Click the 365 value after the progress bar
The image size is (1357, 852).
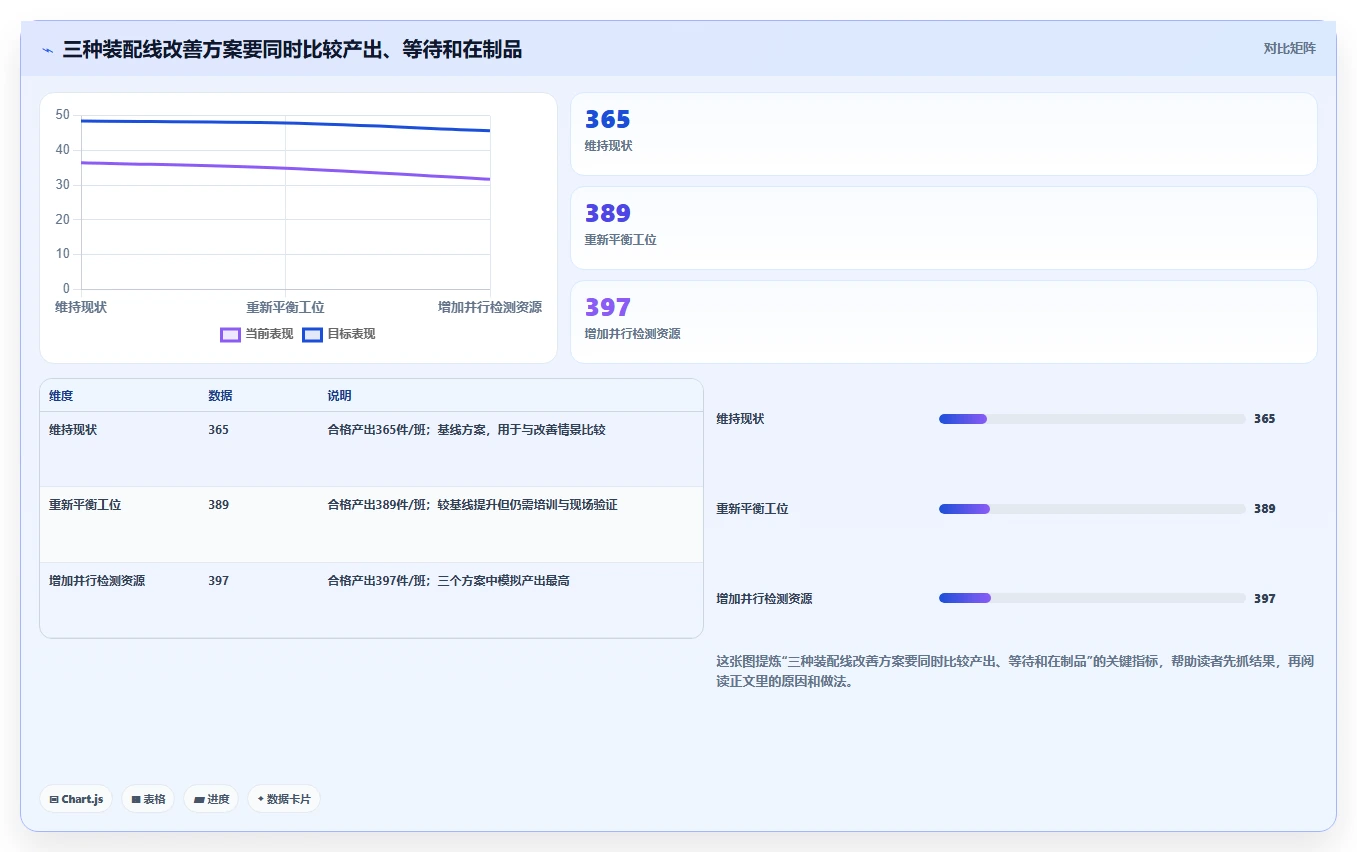coord(1264,419)
